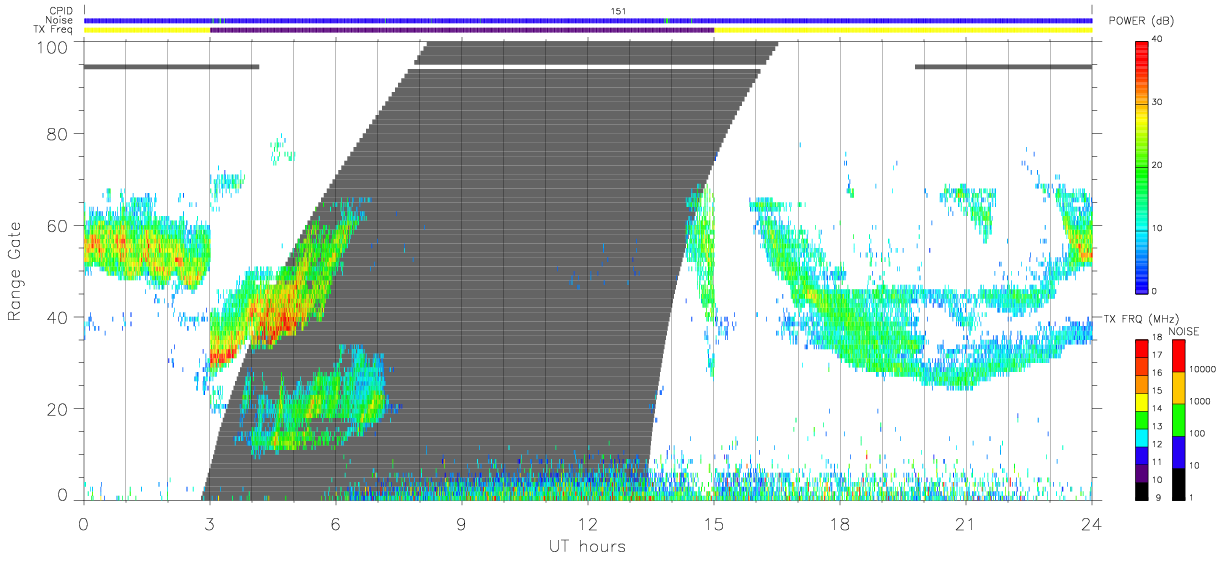Click the NOISE legend color bar
Viewport: 1228px width, 567px height.
(x=1179, y=419)
